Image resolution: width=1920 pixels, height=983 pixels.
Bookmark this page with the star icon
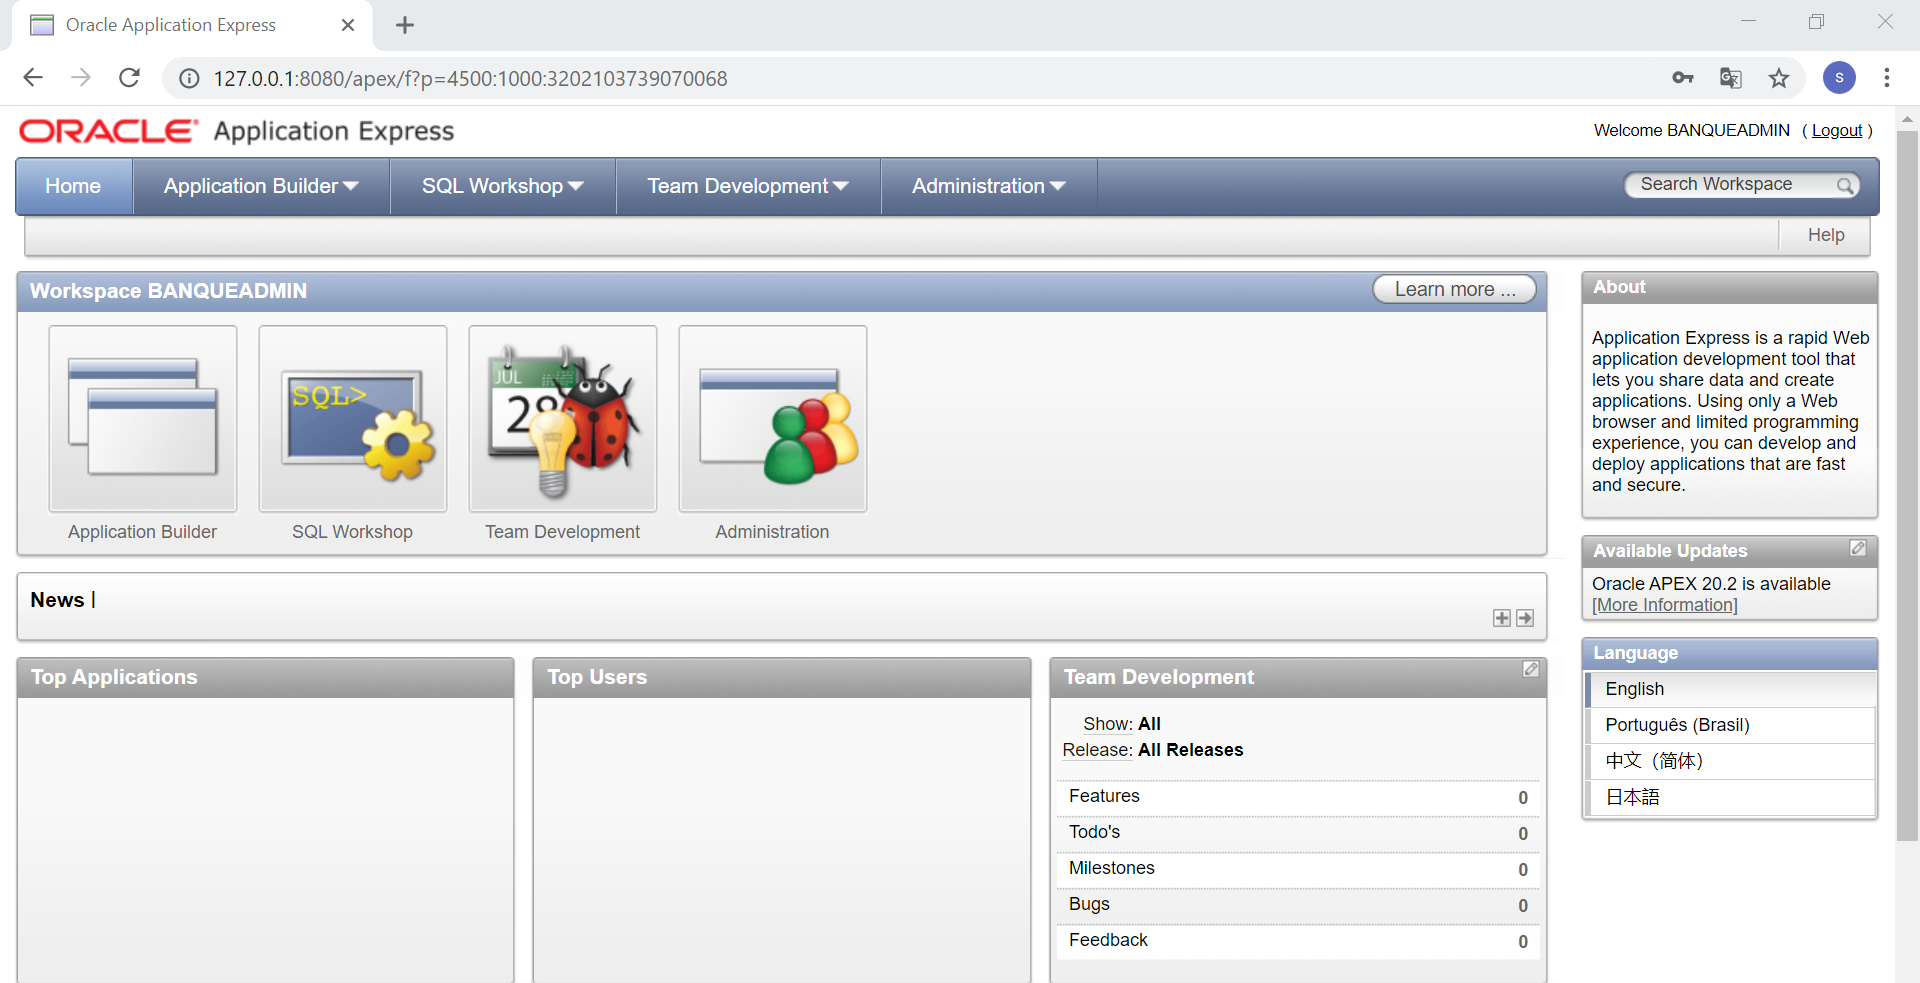1779,78
